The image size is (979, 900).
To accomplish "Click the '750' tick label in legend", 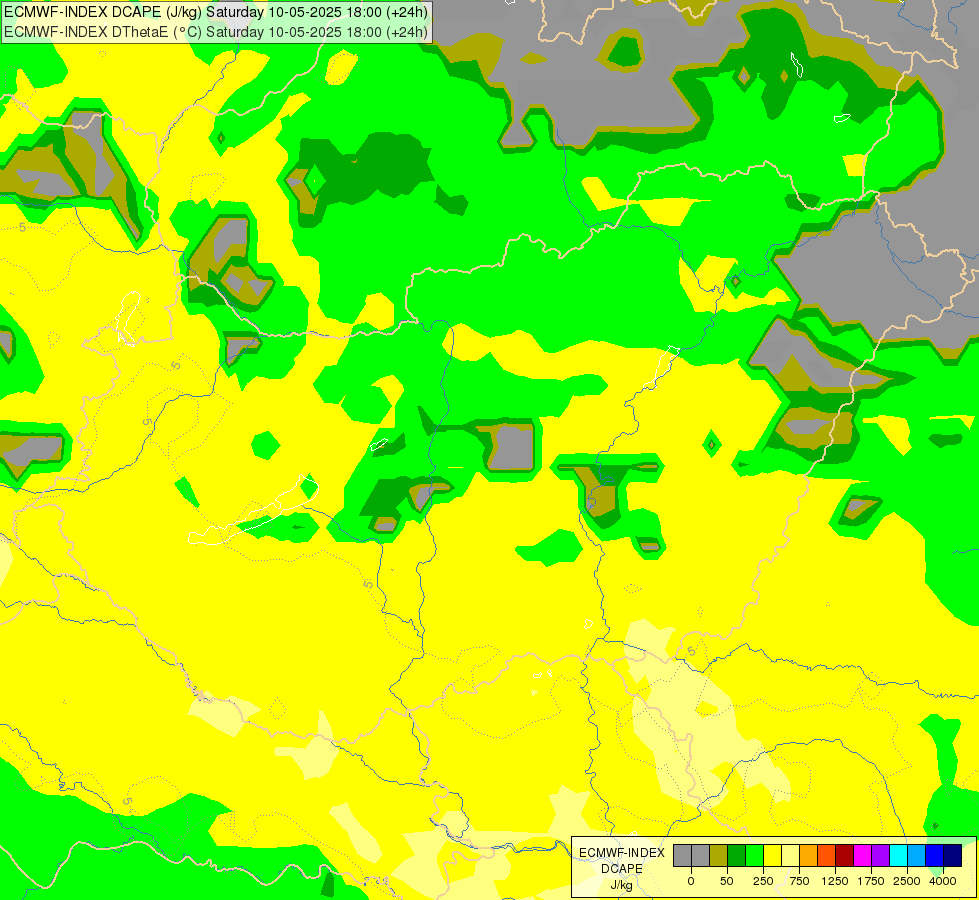I will coord(799,881).
